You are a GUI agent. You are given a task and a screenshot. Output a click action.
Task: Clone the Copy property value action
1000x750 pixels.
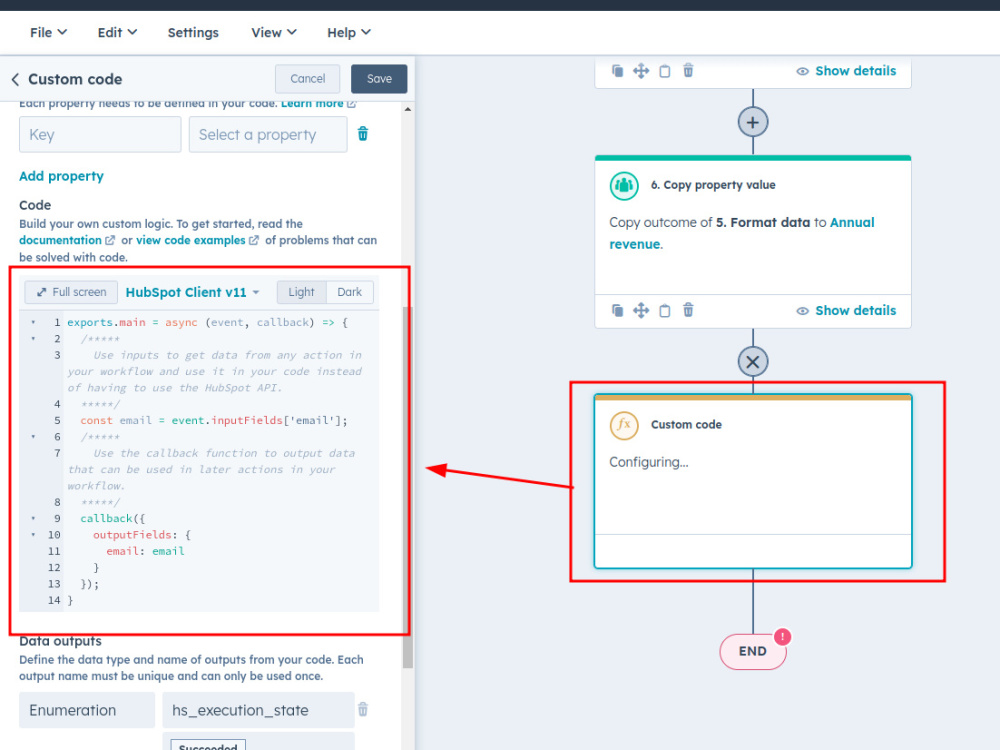[617, 310]
